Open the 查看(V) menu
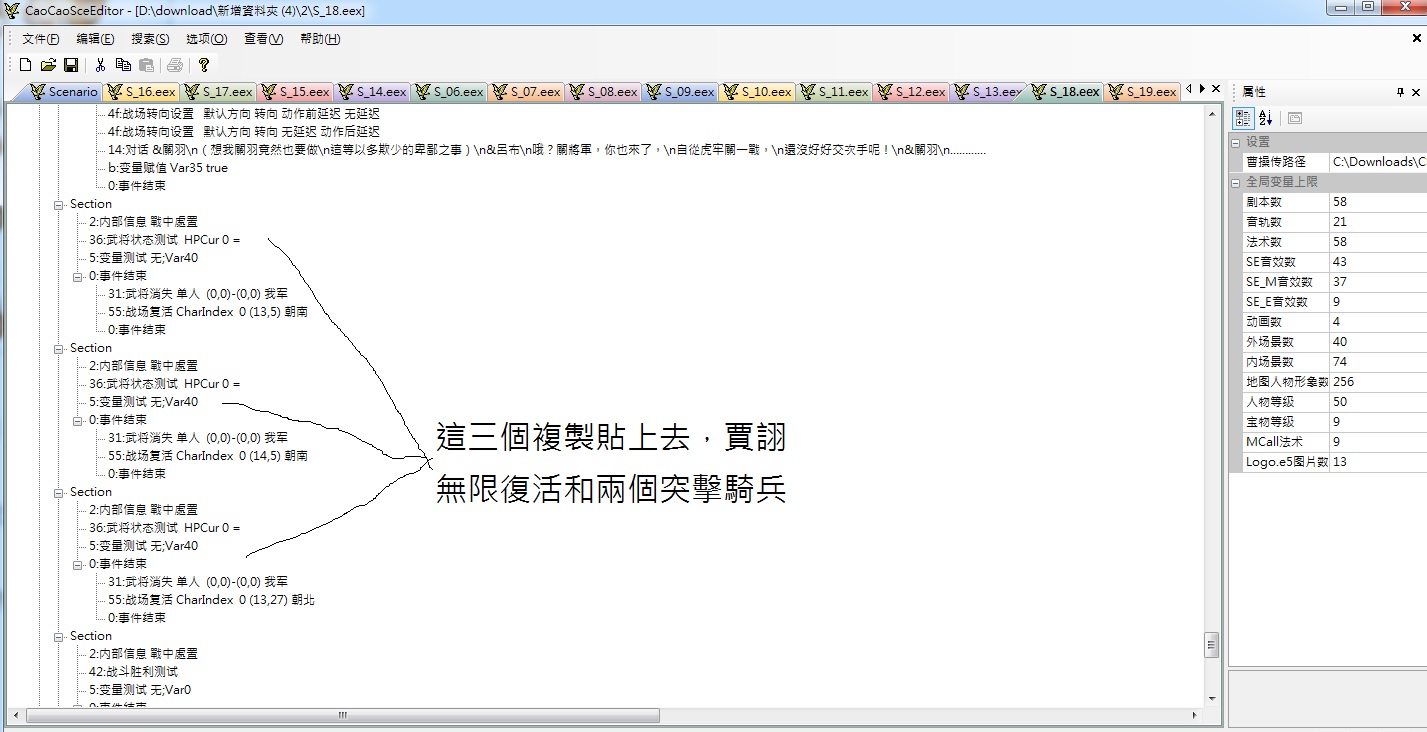This screenshot has width=1427, height=732. [264, 39]
